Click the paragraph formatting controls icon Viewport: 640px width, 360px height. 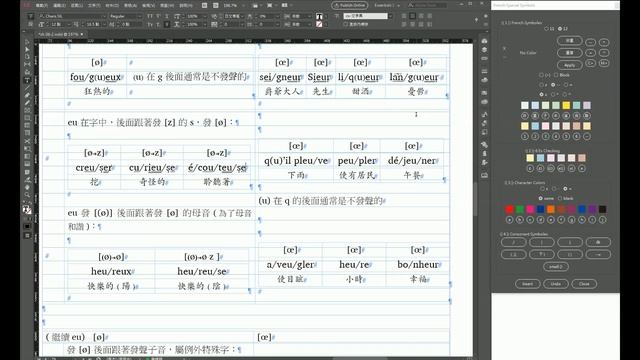click(x=31, y=24)
